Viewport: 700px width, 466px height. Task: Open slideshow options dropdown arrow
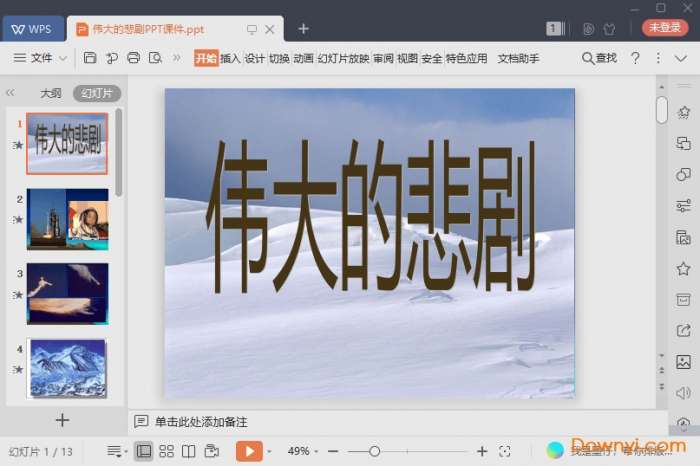pos(269,452)
